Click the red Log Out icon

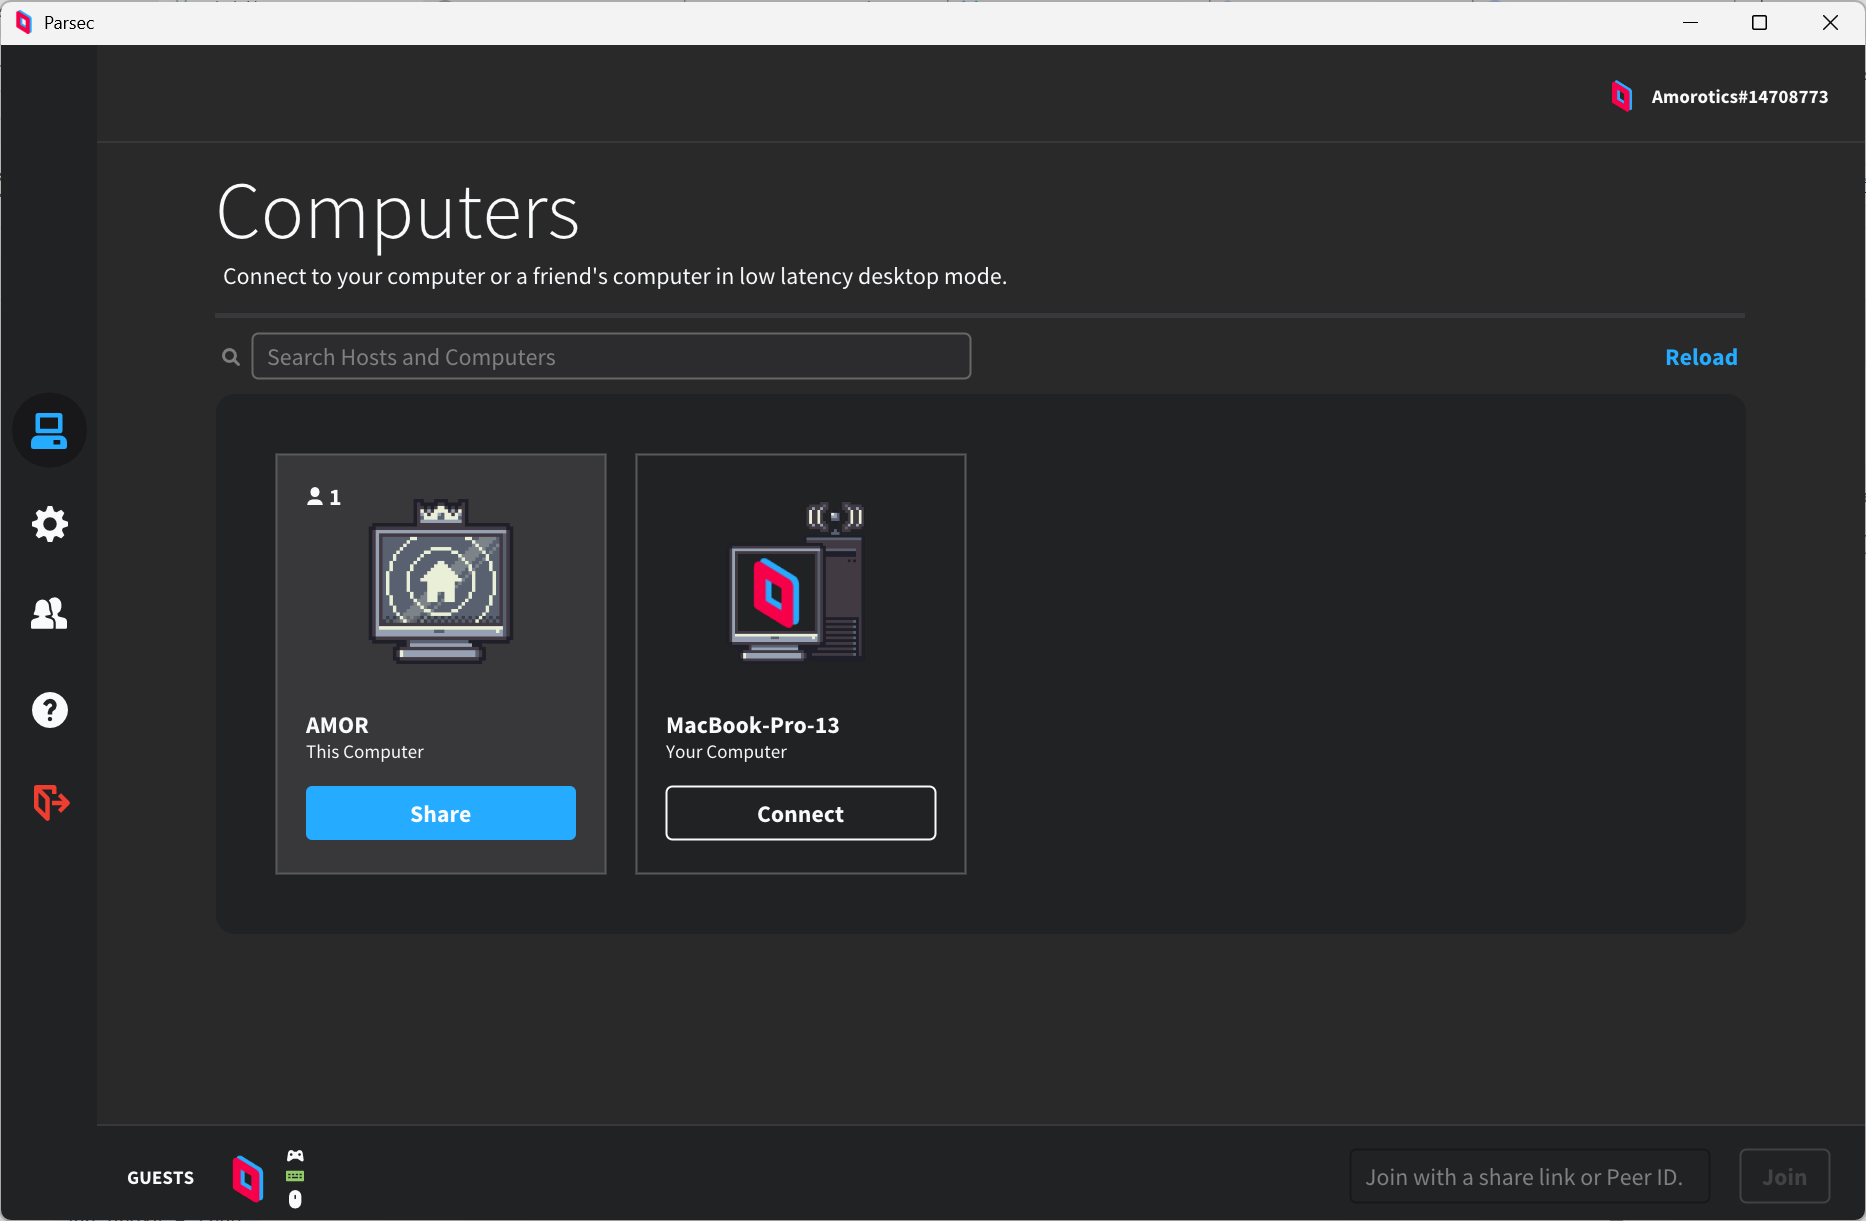(x=50, y=802)
